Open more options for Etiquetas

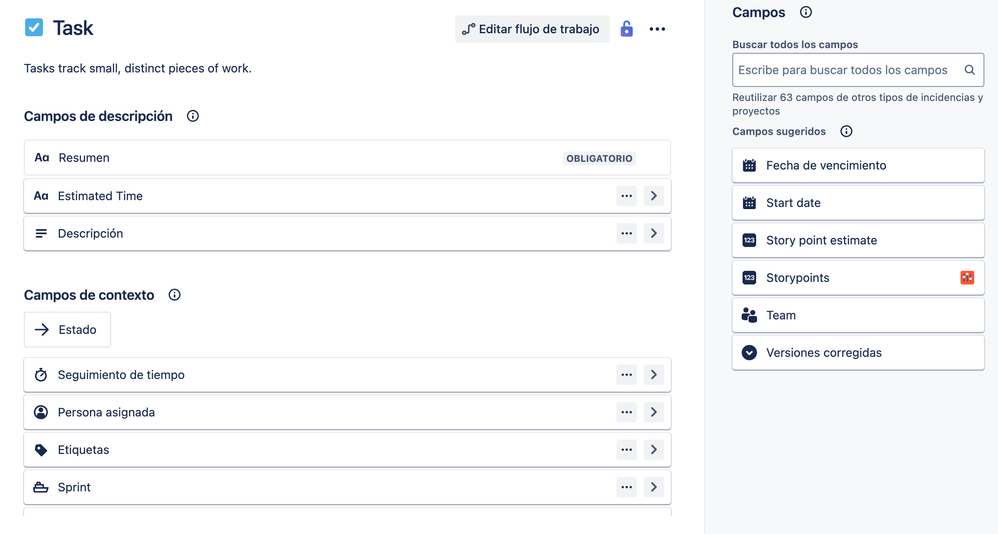click(627, 450)
